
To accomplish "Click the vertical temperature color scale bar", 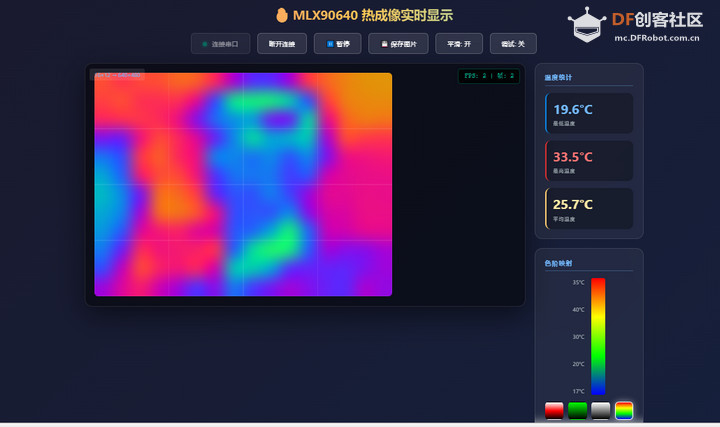I will click(x=598, y=336).
